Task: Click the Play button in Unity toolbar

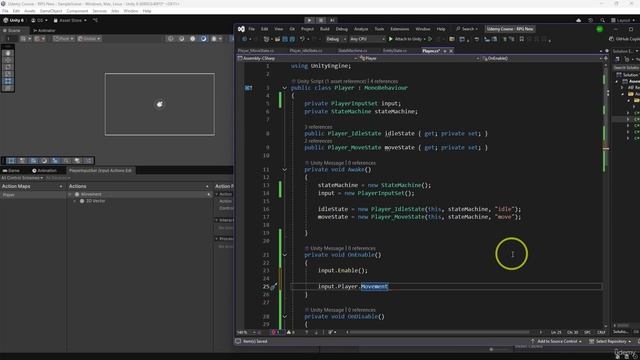Action: 309,20
